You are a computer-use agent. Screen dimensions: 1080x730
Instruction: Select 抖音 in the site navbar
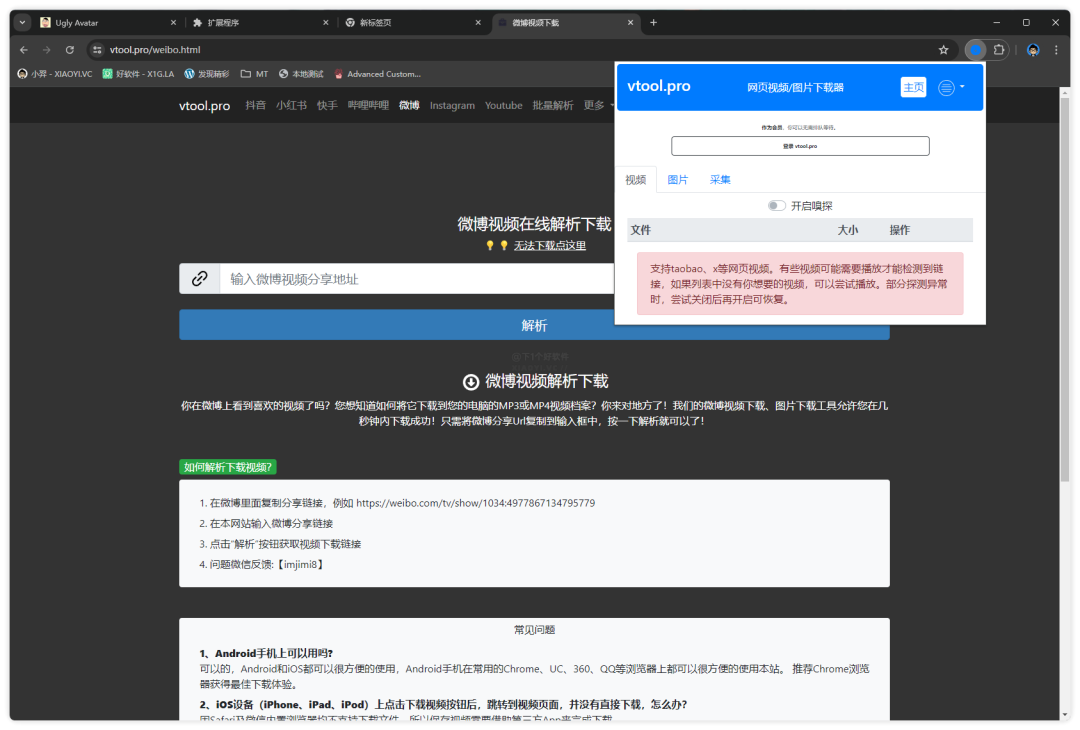tap(256, 105)
